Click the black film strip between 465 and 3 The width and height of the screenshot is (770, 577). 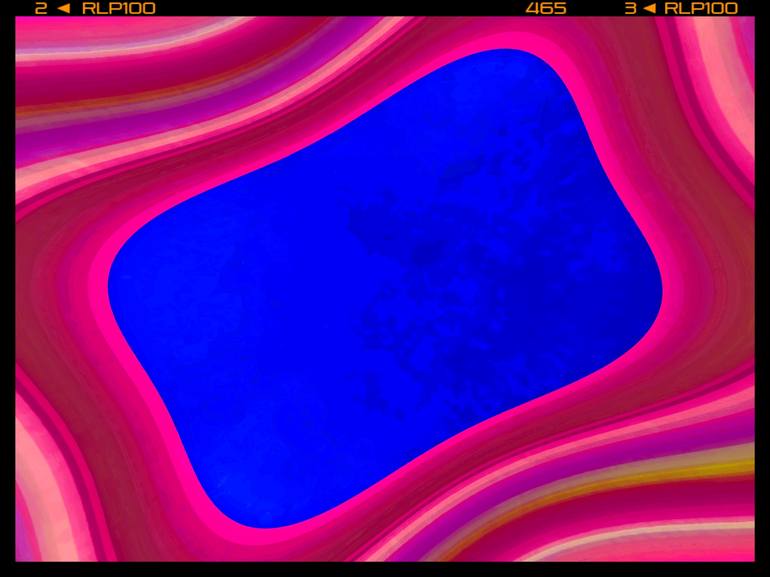(x=595, y=8)
